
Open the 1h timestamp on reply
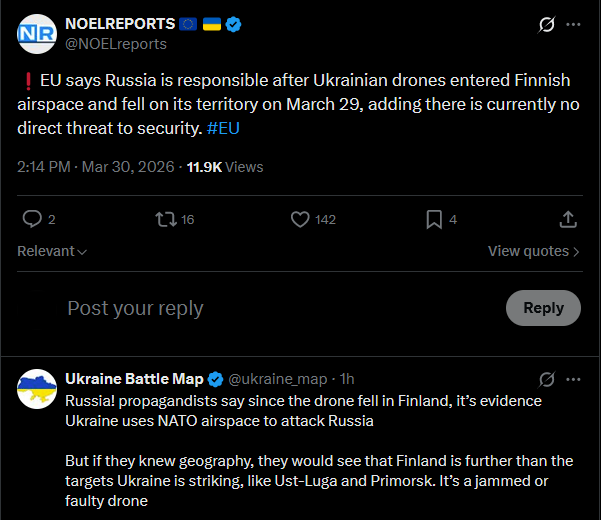[x=347, y=379]
